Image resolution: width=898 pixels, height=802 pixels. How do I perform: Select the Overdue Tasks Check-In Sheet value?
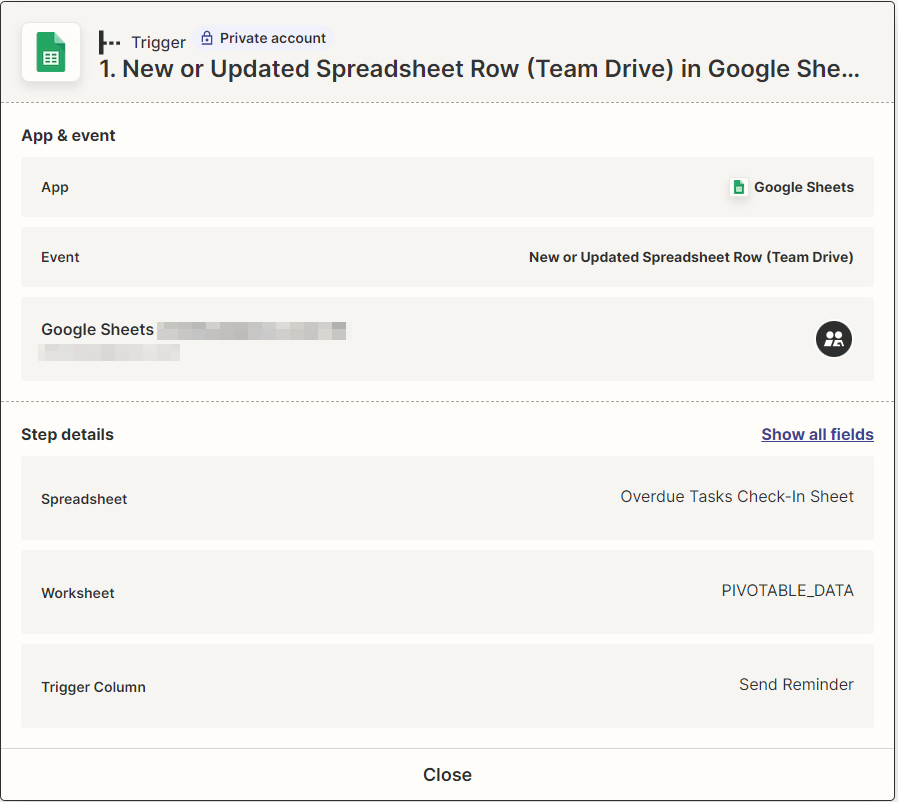click(x=736, y=497)
